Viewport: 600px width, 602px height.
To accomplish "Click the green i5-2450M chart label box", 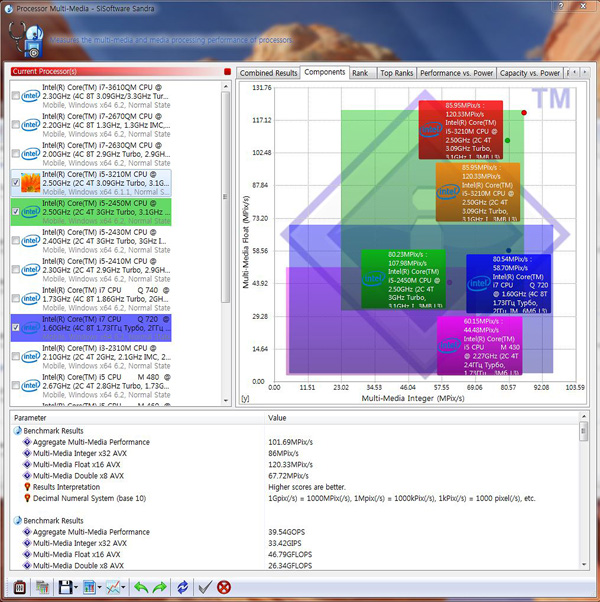I will pos(403,279).
